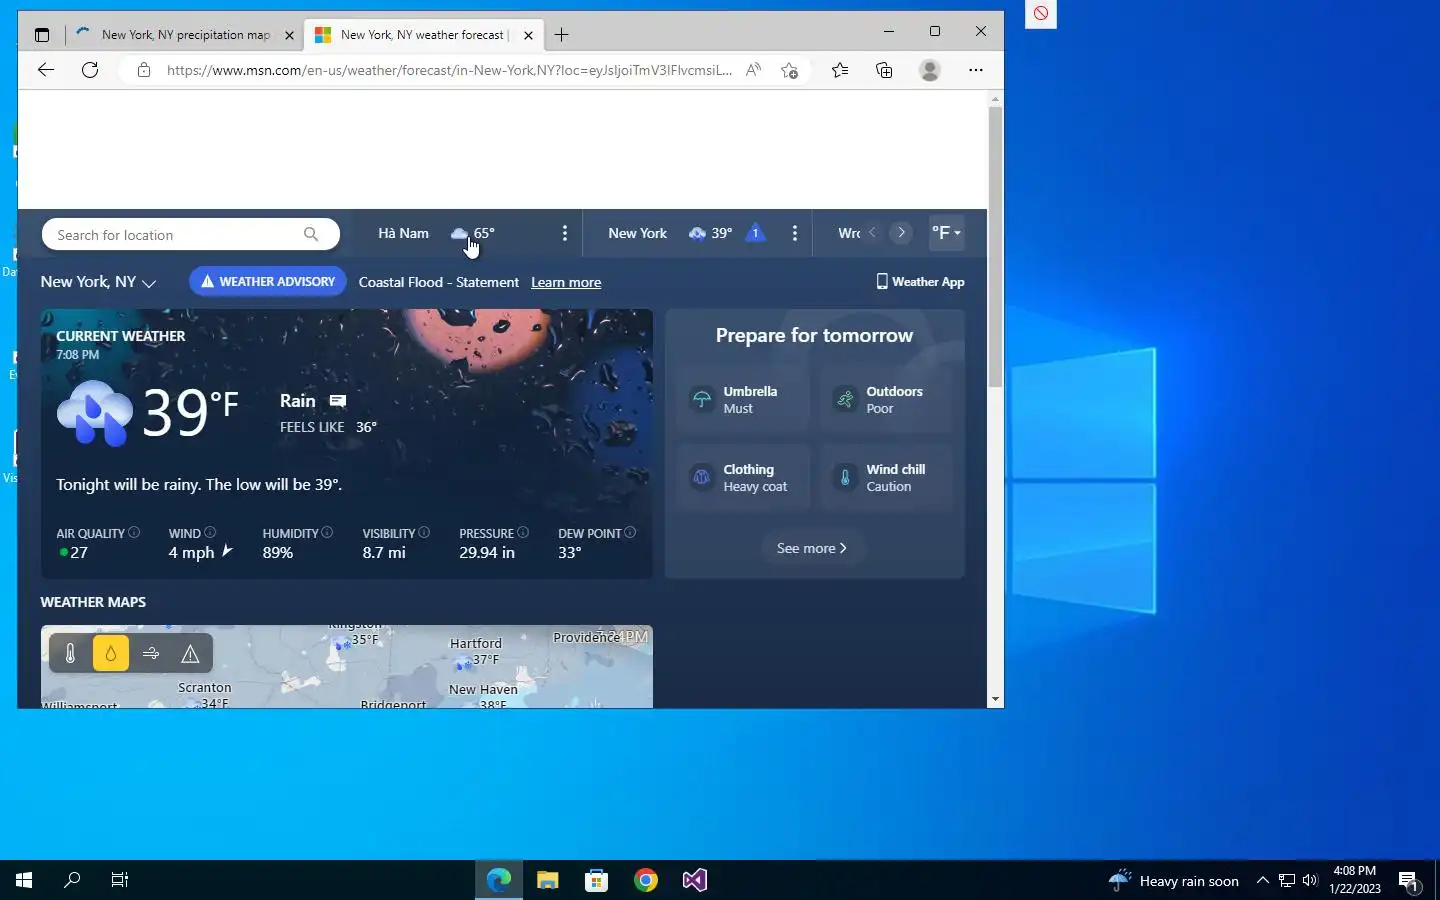The image size is (1440, 900).
Task: Expand the New York, NY location dropdown
Action: point(98,282)
